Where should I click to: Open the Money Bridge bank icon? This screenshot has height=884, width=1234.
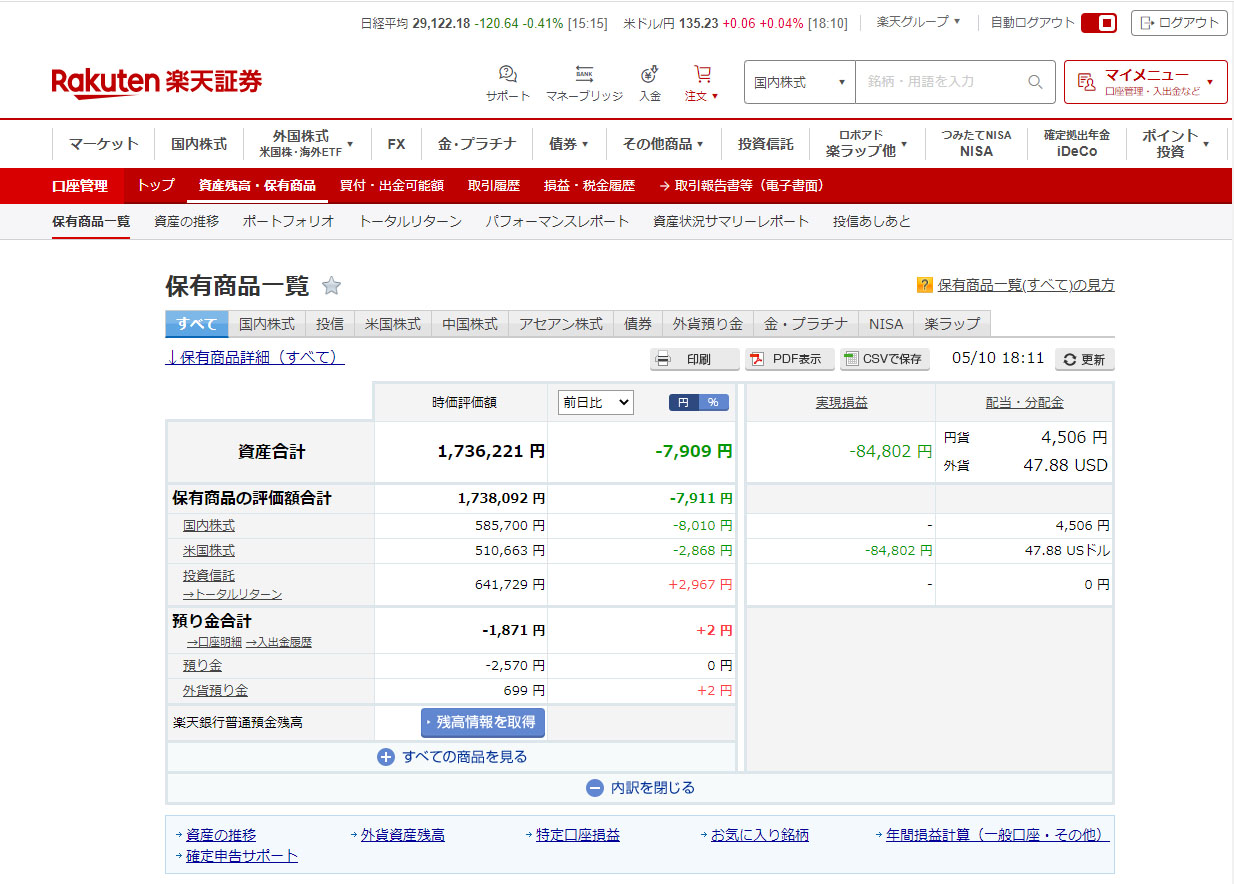pyautogui.click(x=584, y=75)
